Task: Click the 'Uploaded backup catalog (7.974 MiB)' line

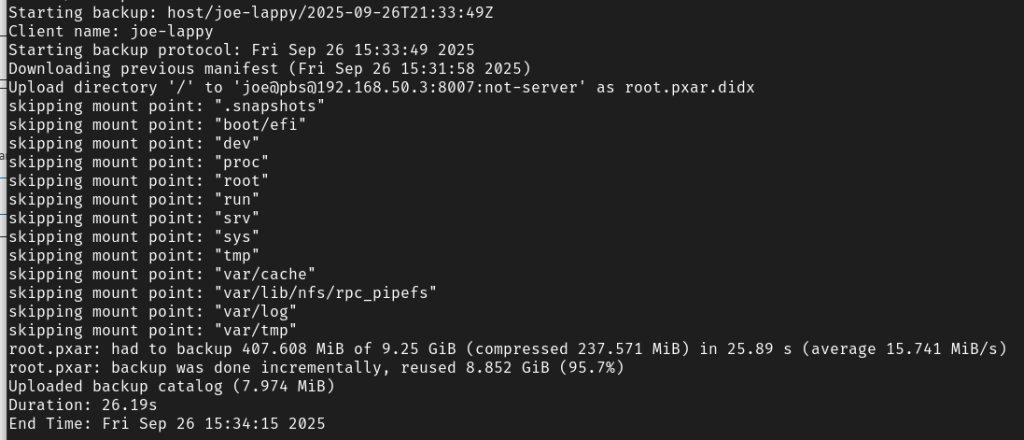Action: click(170, 386)
